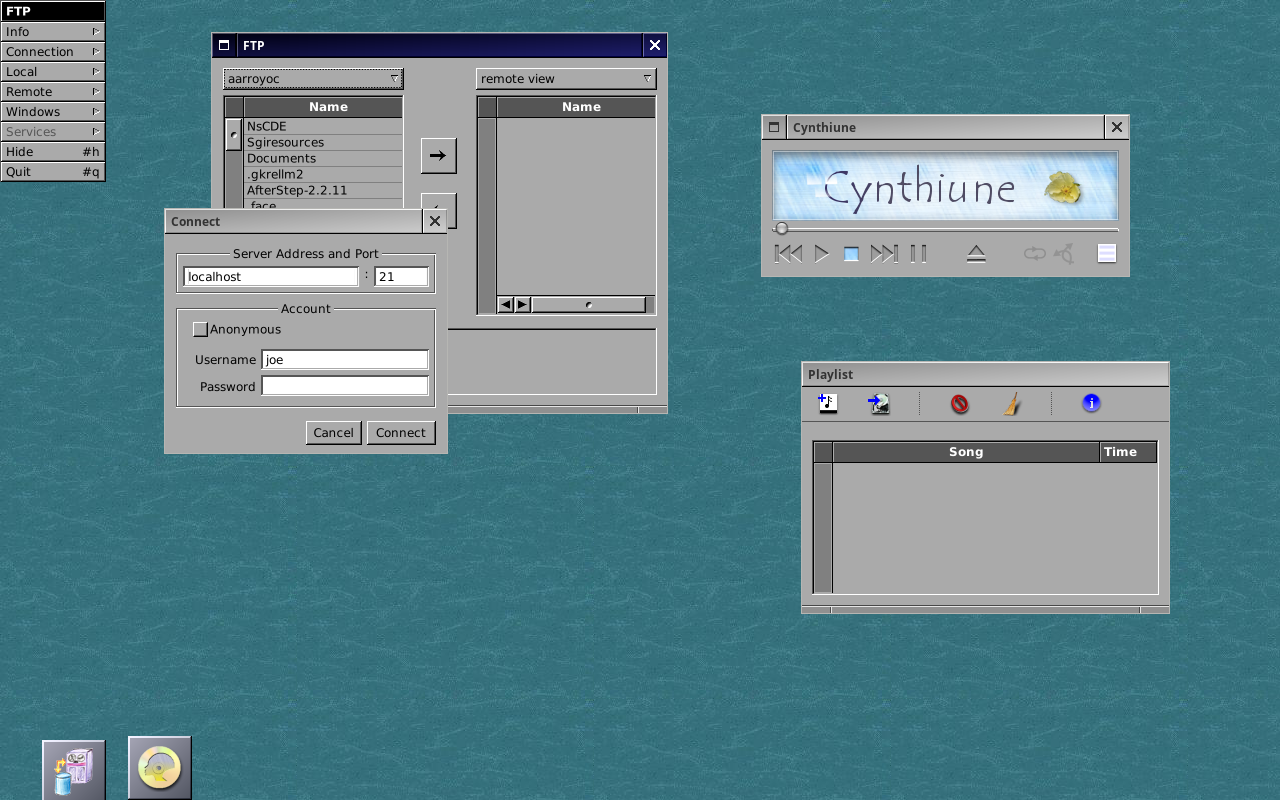This screenshot has height=800, width=1280.
Task: Open the Remote menu item
Action: point(52,92)
